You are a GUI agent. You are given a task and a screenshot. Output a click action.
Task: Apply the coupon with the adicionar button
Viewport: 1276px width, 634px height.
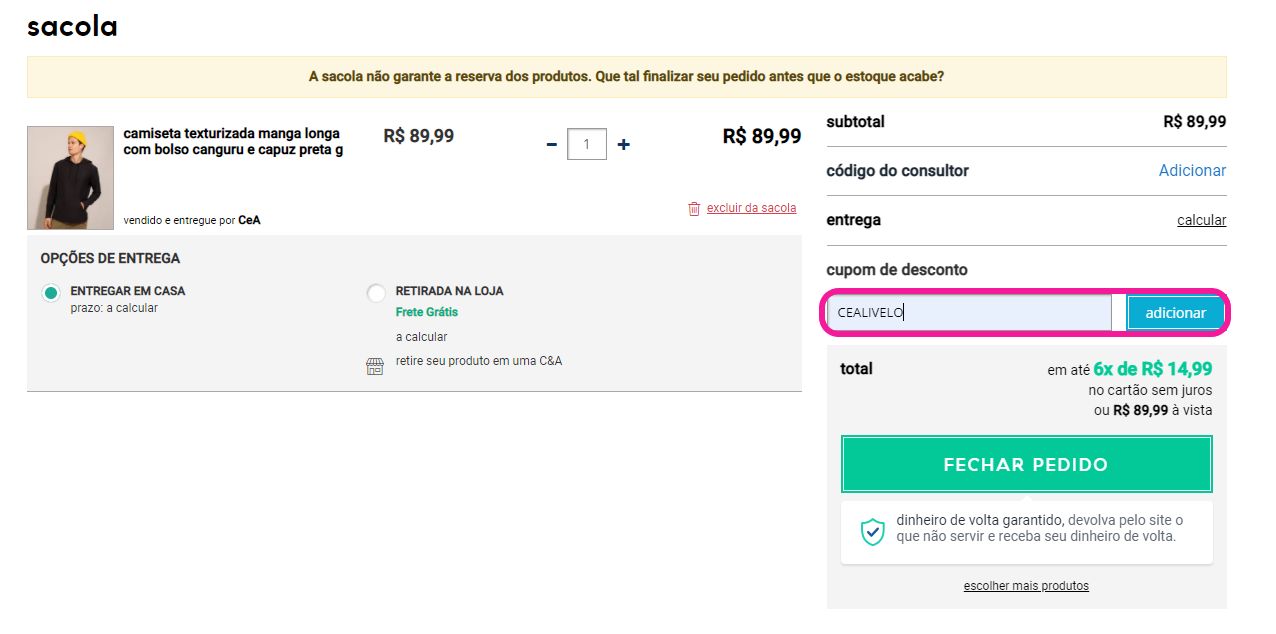[x=1176, y=313]
